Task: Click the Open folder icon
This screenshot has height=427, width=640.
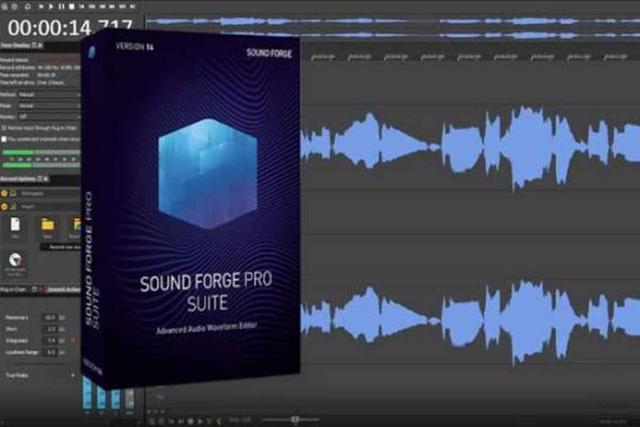Action: click(x=47, y=225)
